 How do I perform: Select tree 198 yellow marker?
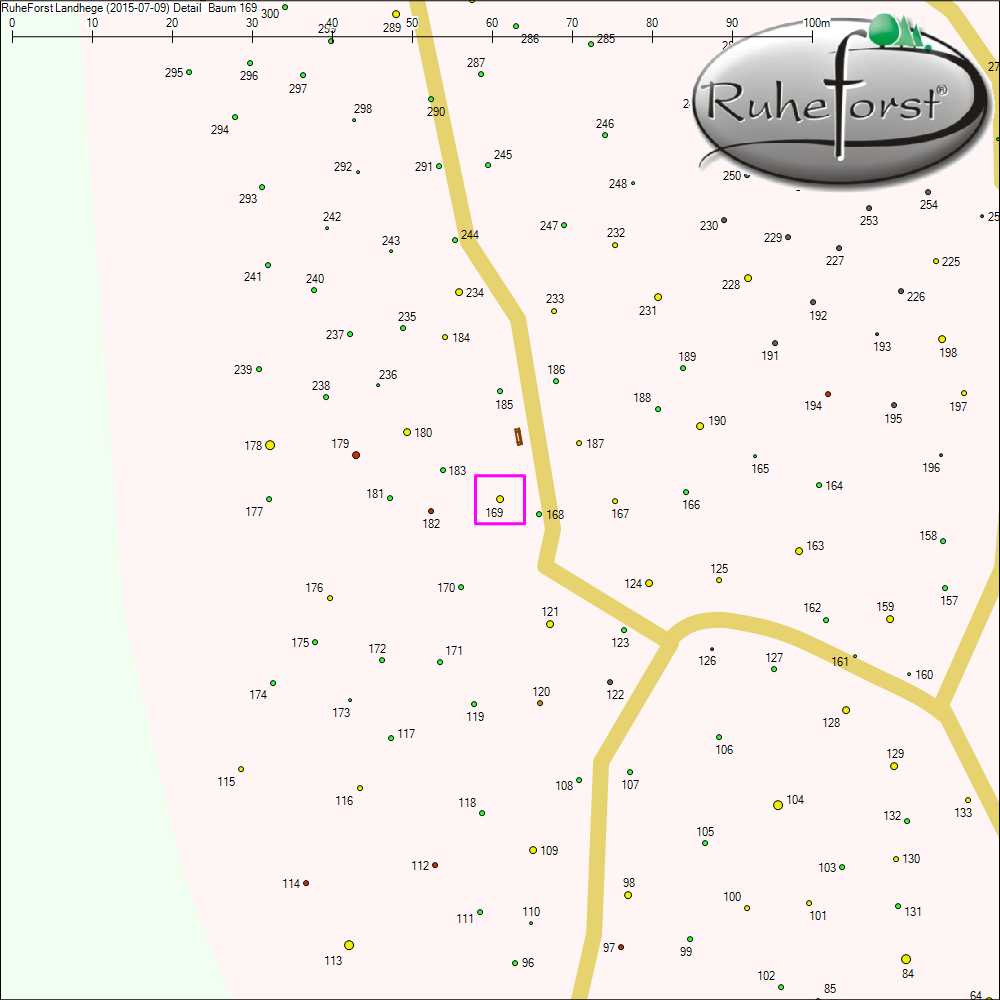(x=942, y=339)
